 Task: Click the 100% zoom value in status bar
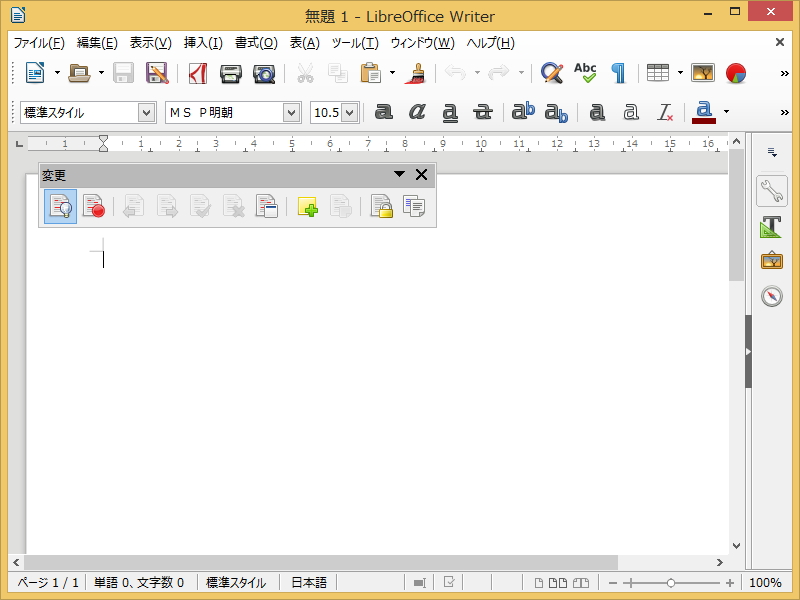click(x=765, y=582)
